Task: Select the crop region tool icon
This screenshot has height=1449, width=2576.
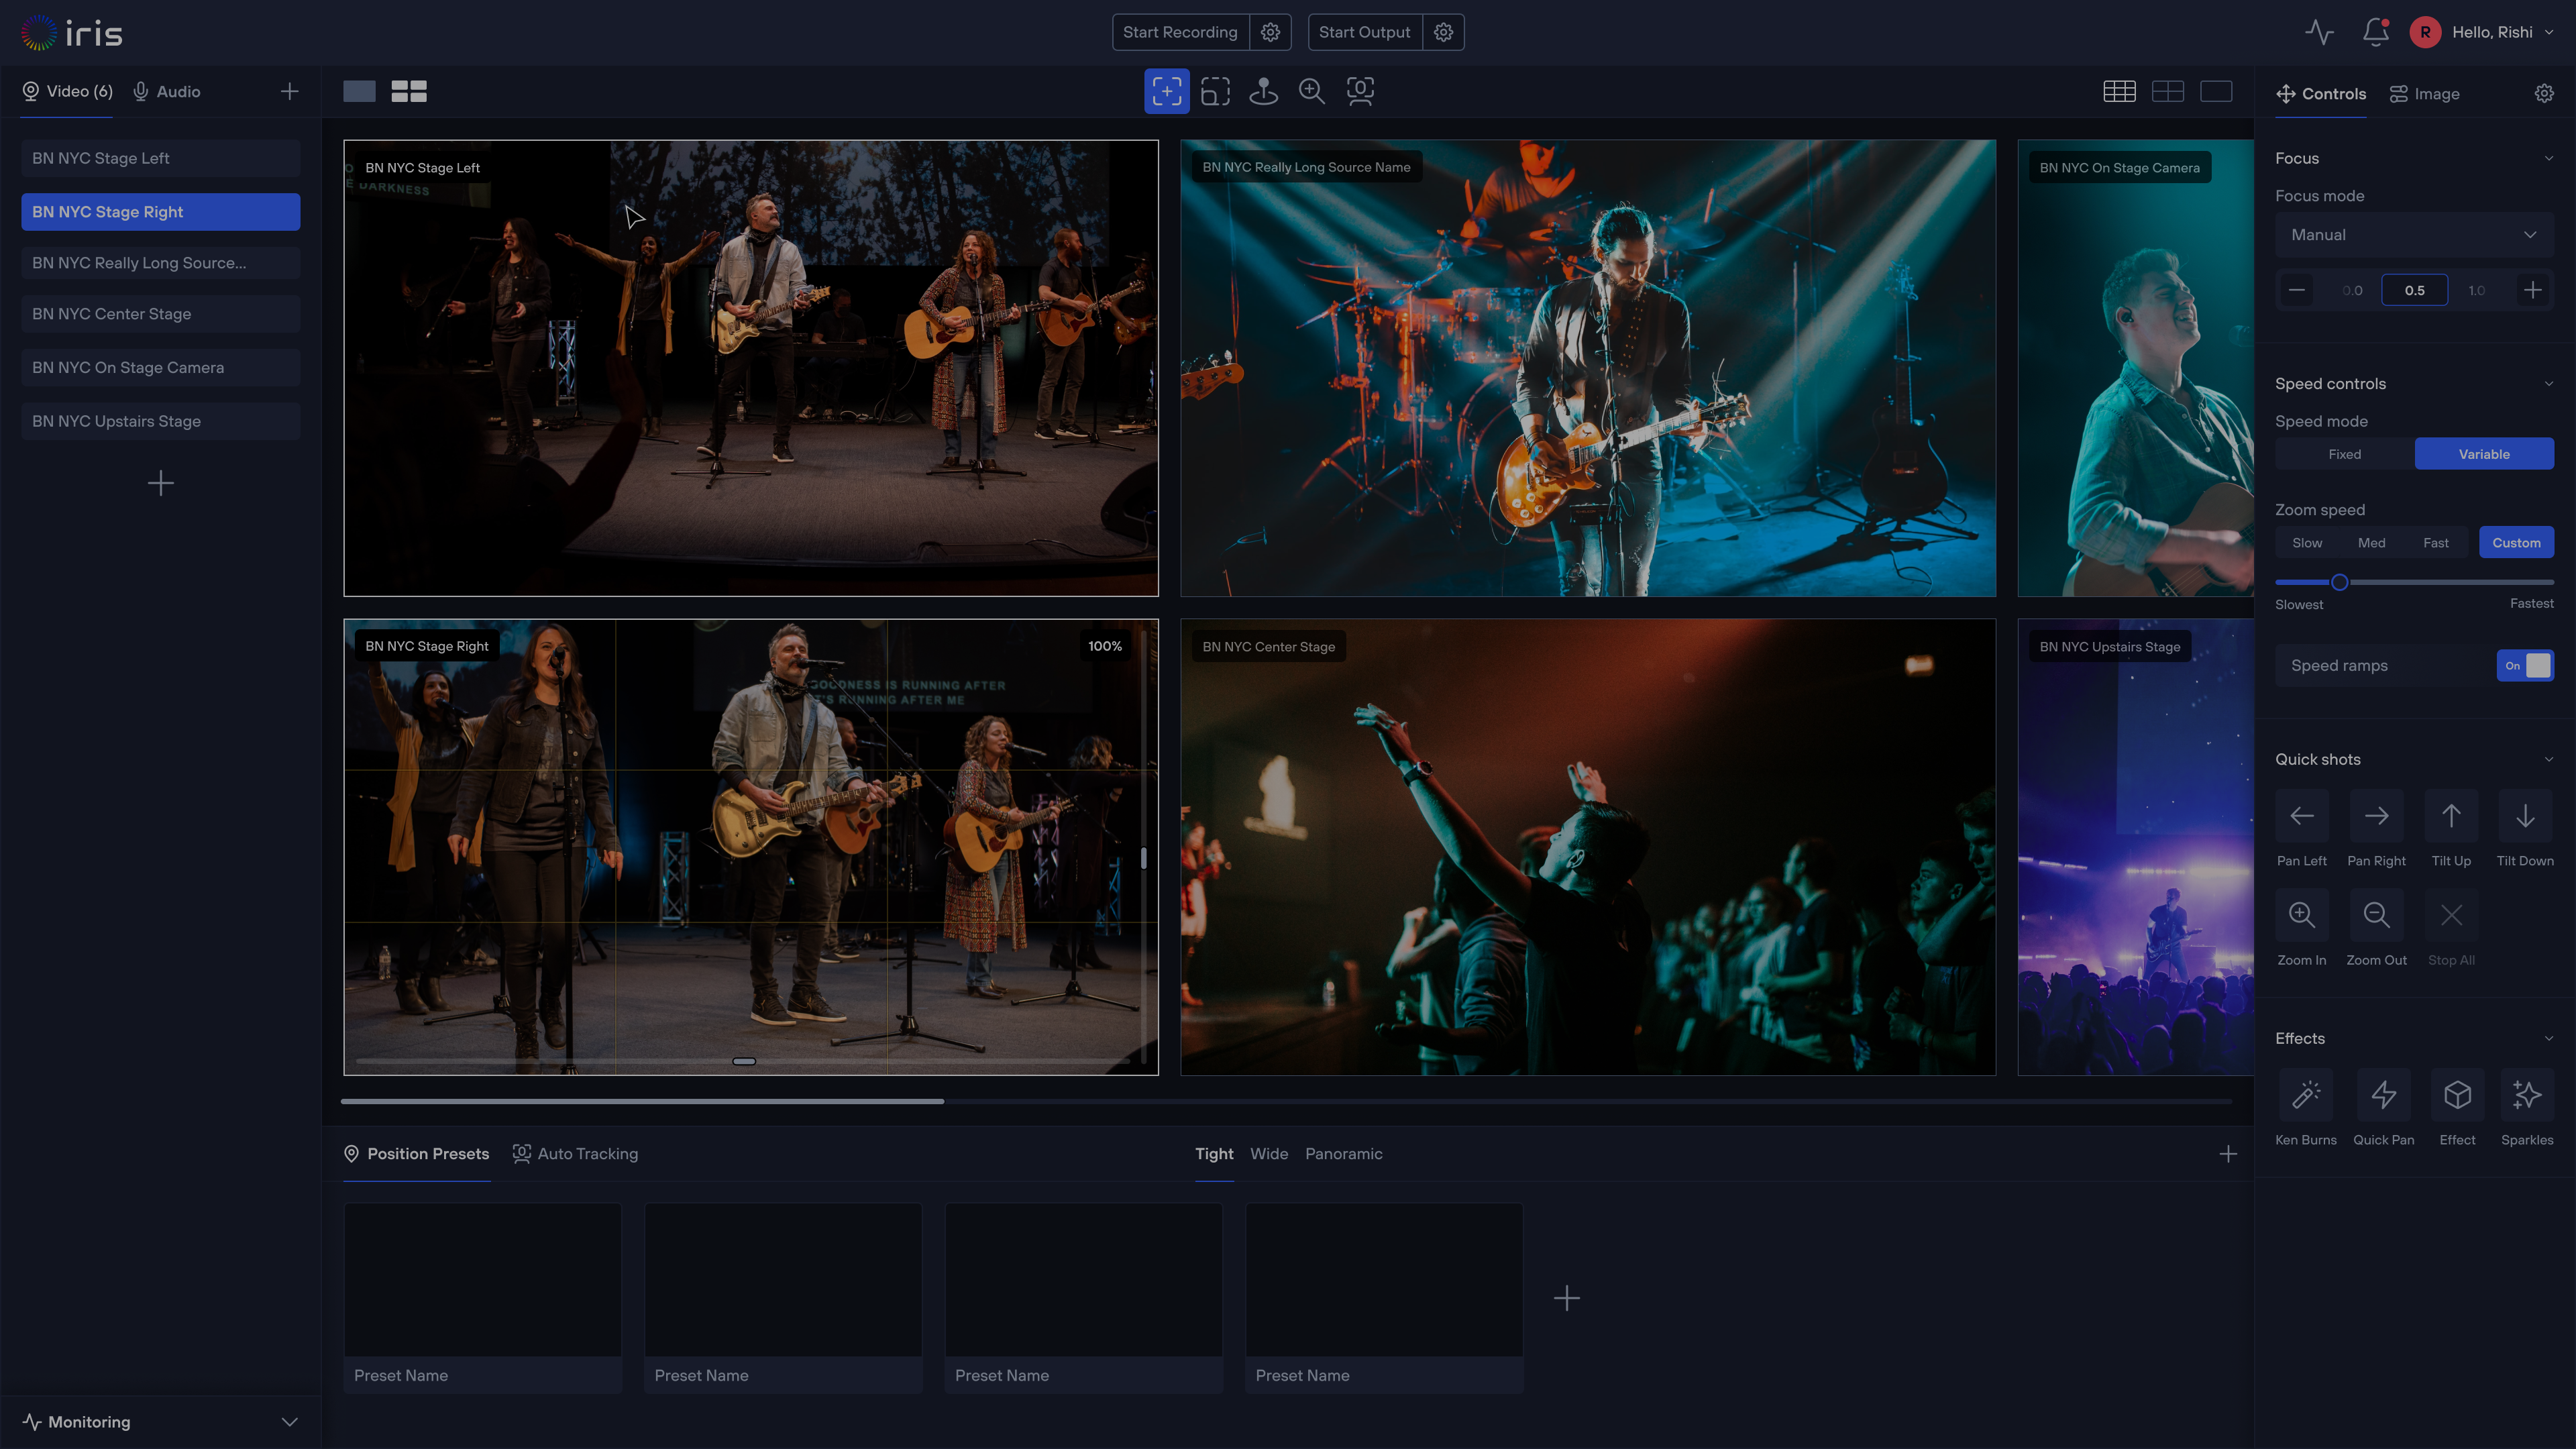Action: point(1215,91)
